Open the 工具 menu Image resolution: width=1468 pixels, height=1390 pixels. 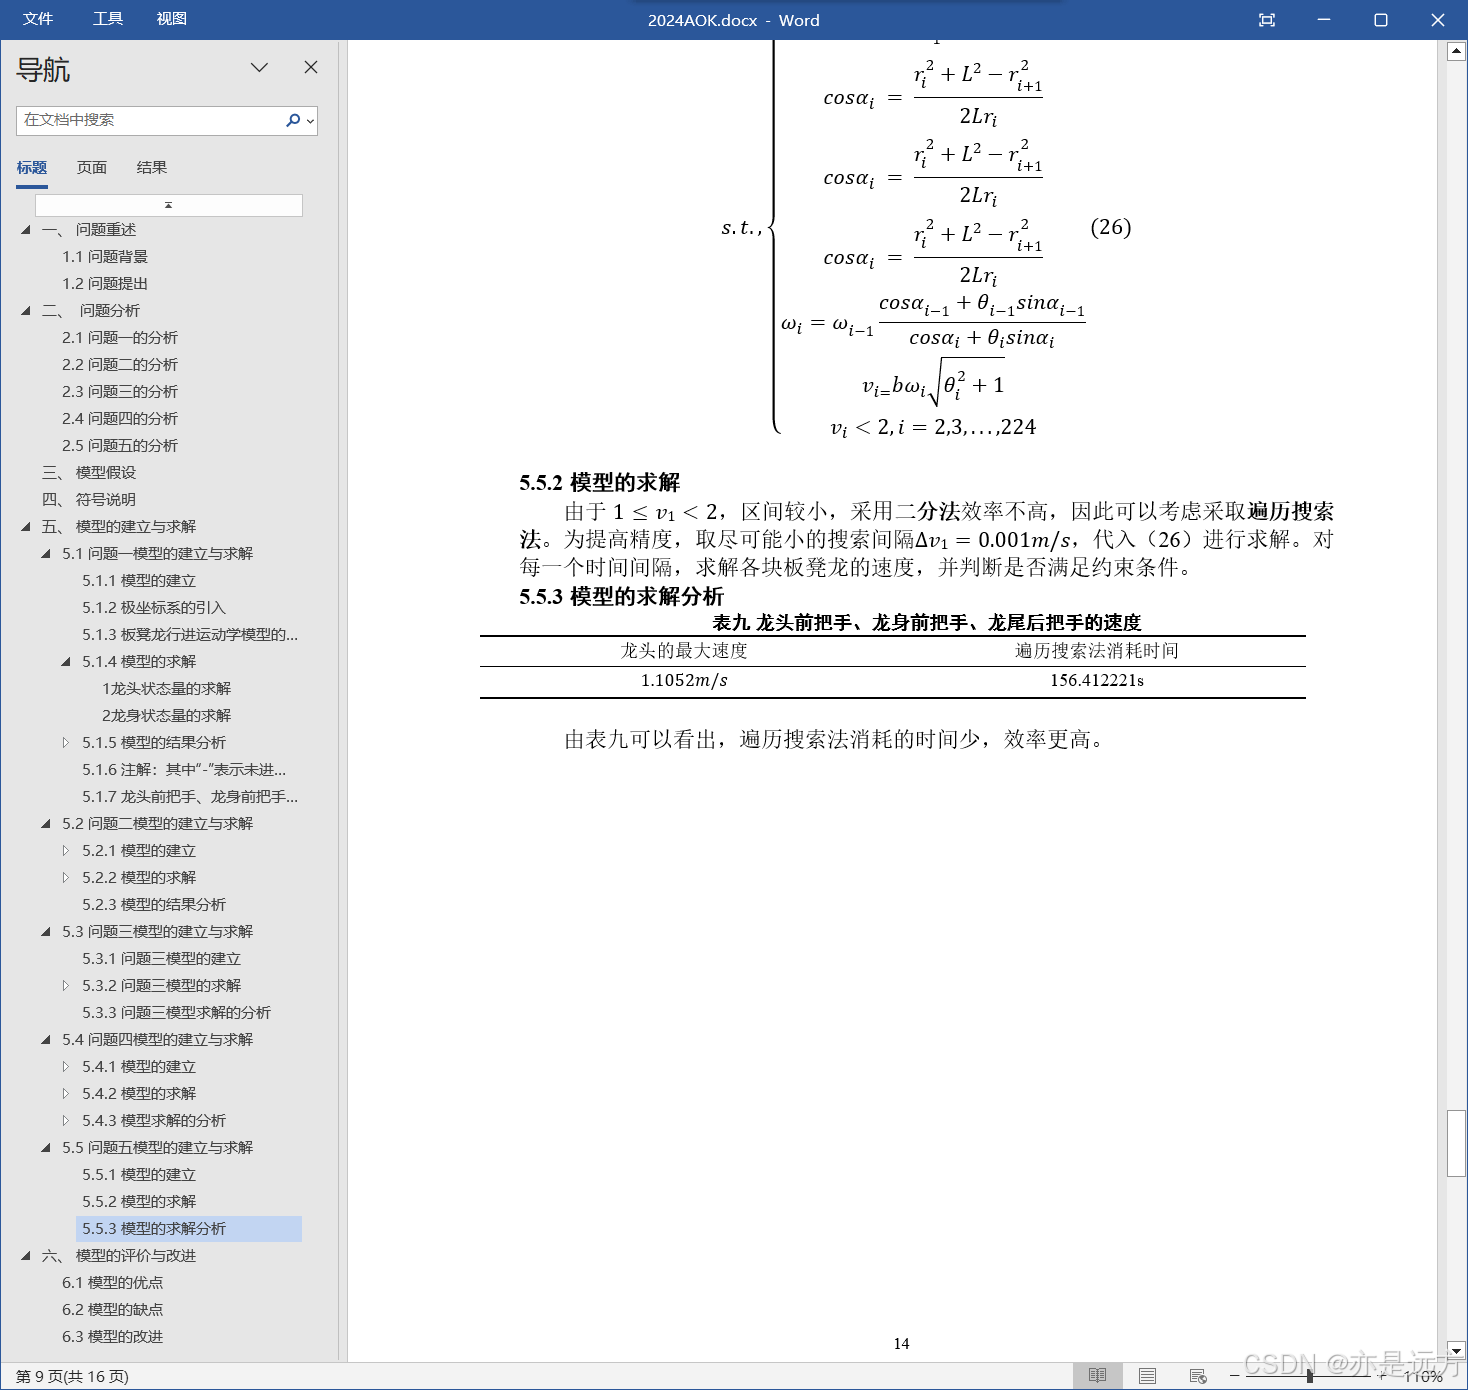pos(108,19)
